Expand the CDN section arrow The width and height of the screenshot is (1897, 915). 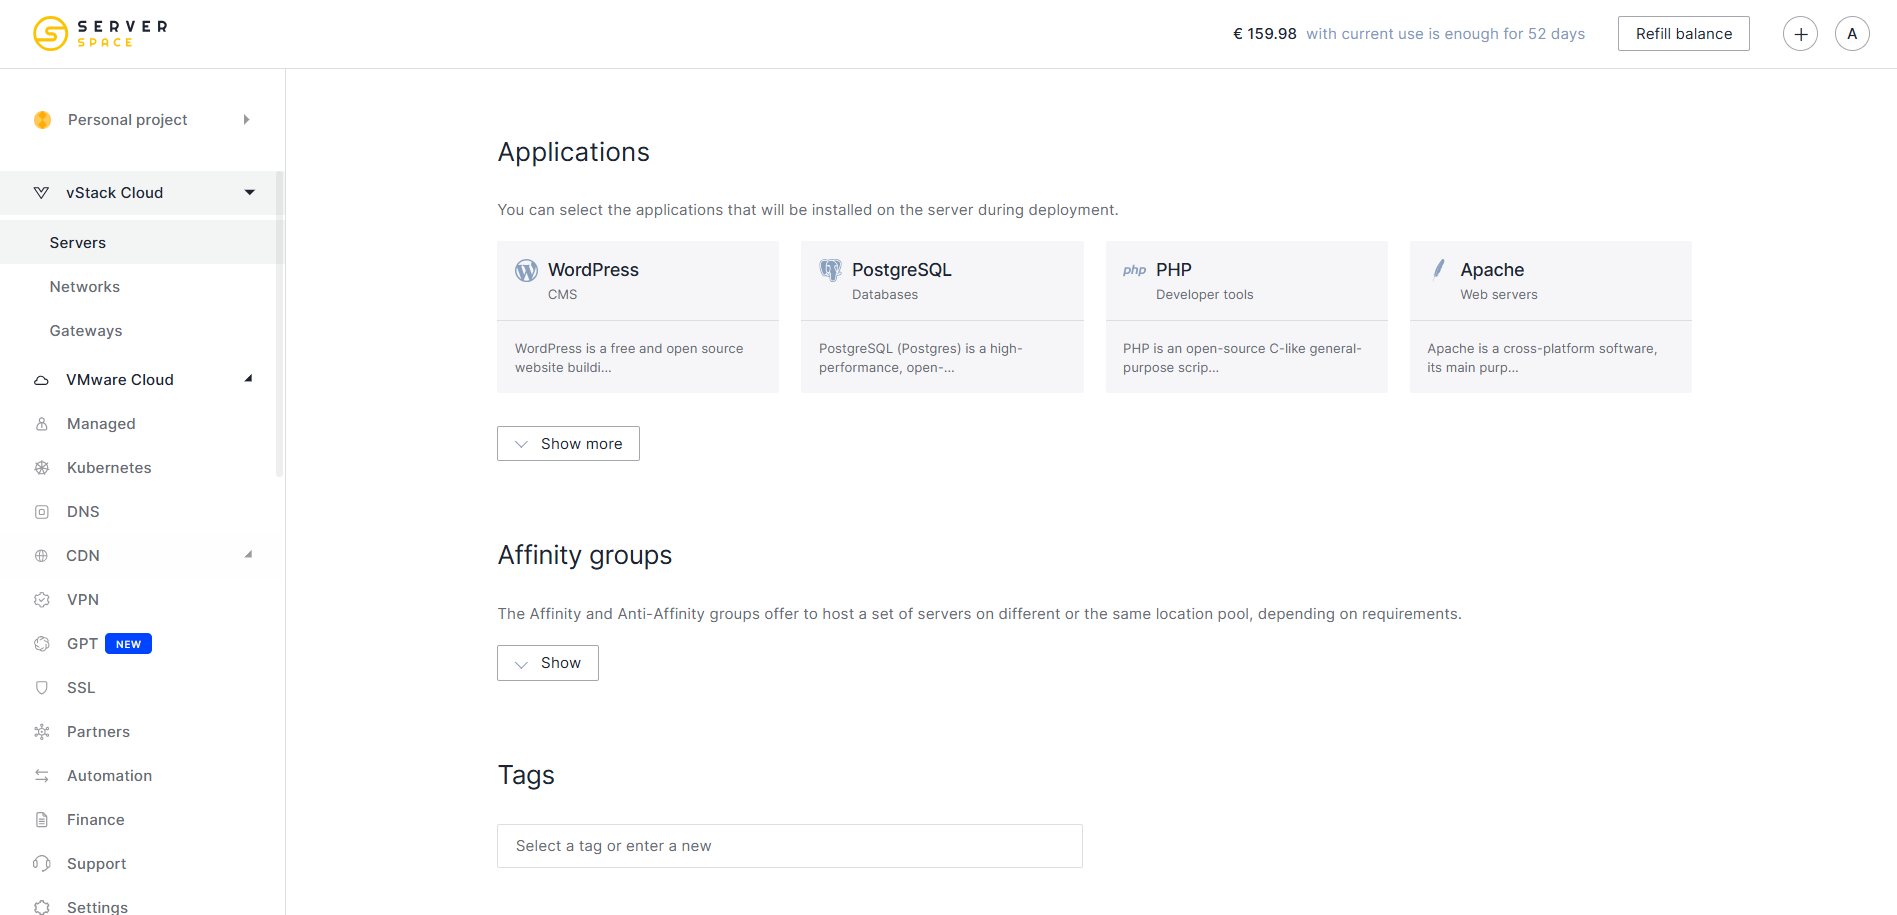(x=249, y=555)
